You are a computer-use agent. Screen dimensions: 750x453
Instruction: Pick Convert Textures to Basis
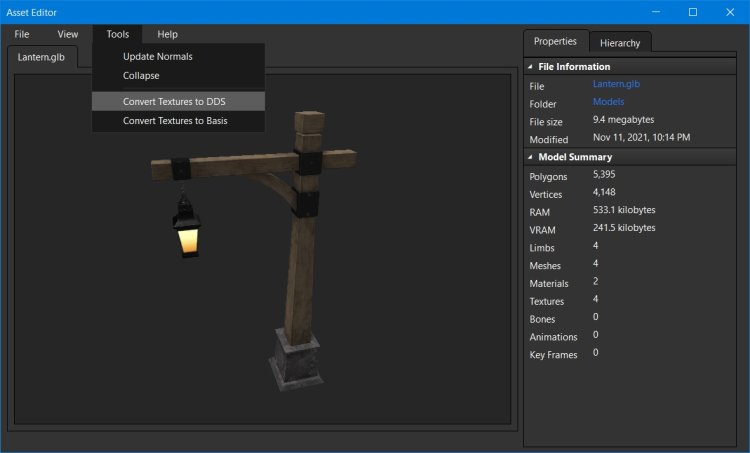(x=174, y=121)
